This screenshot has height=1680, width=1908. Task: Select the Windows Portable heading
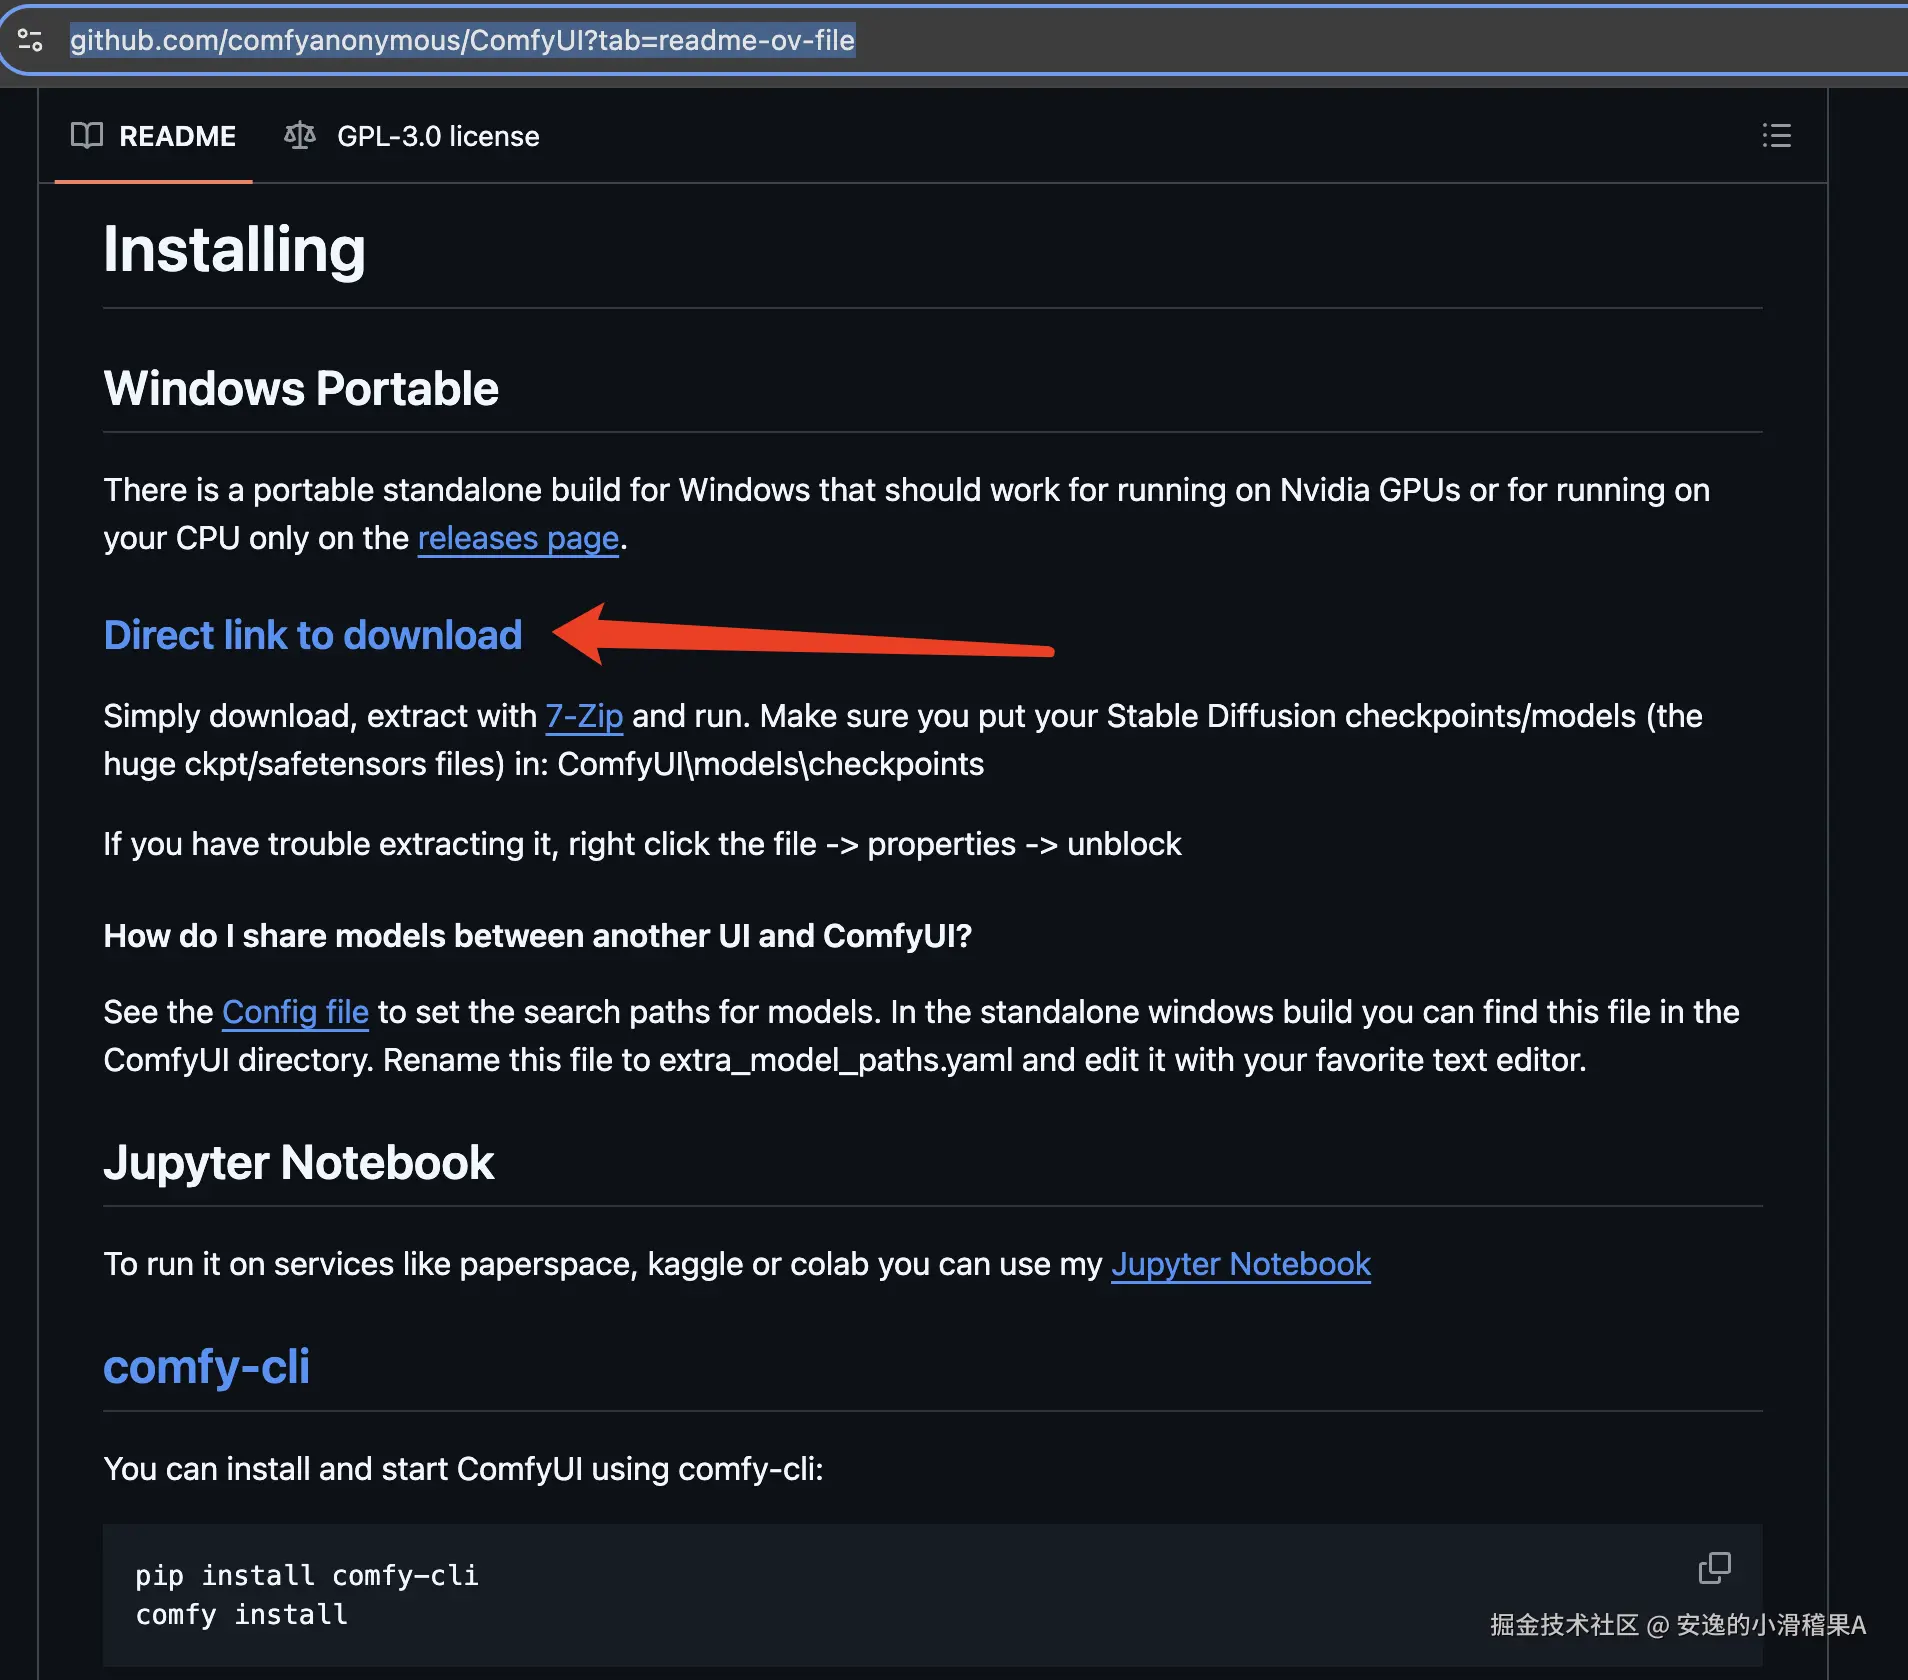pos(301,389)
